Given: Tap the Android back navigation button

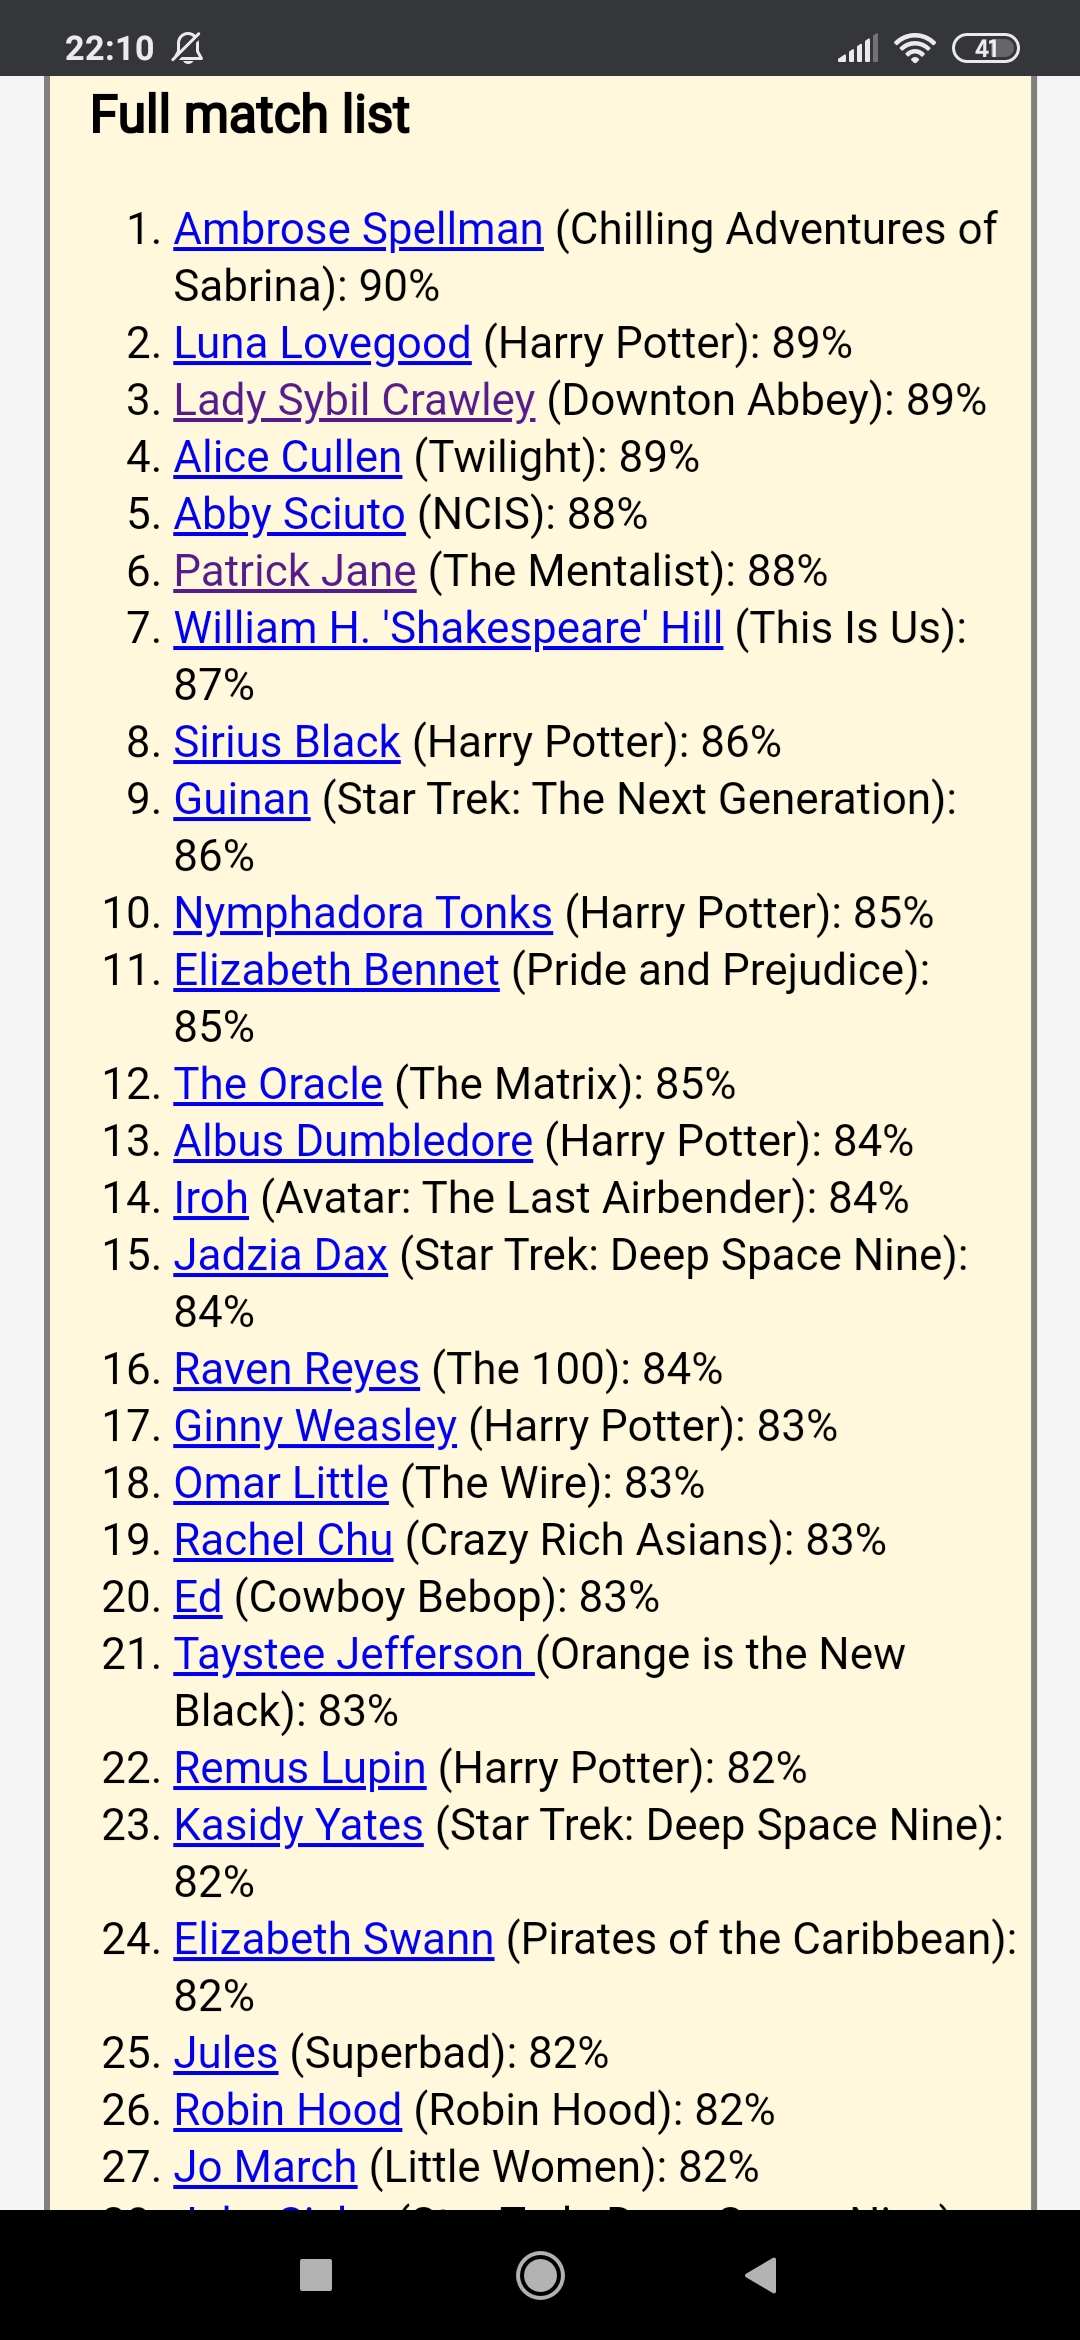Looking at the screenshot, I should pyautogui.click(x=762, y=2274).
